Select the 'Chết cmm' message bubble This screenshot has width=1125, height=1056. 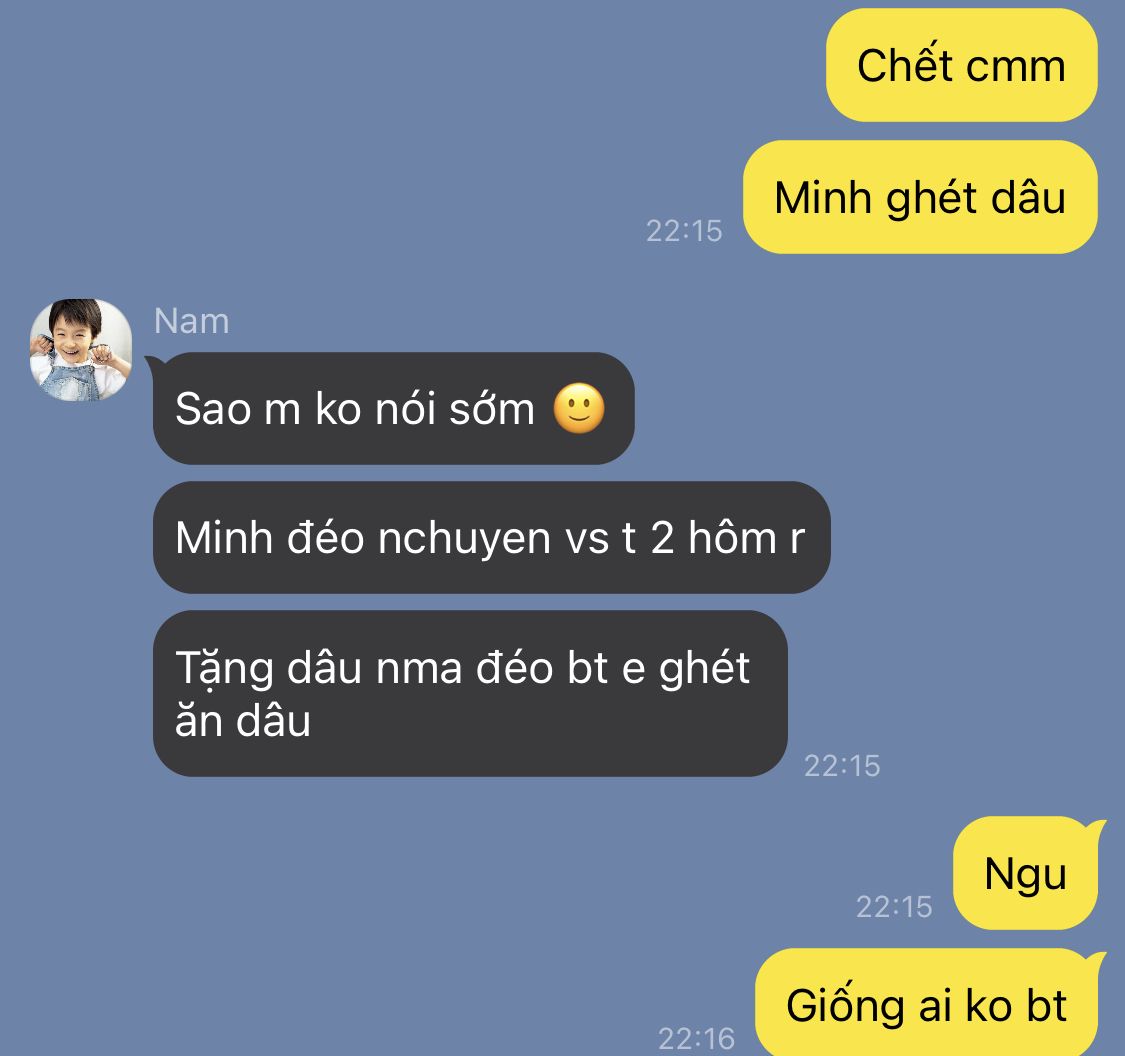point(961,65)
